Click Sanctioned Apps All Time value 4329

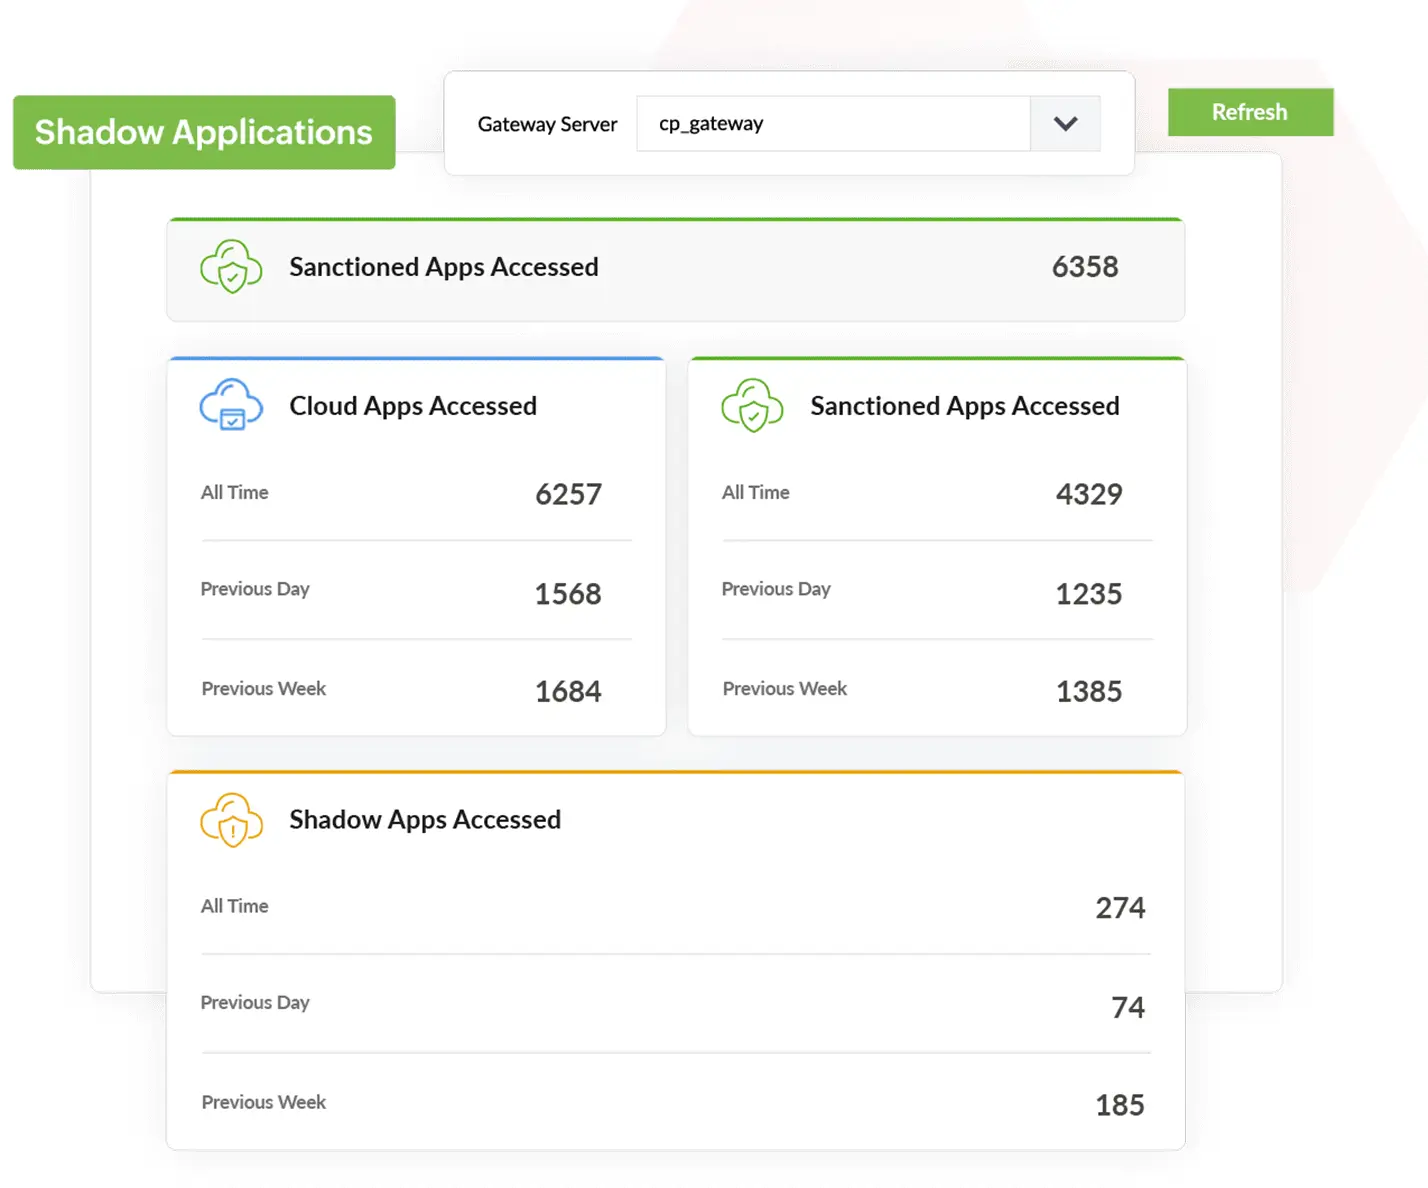tap(1089, 494)
